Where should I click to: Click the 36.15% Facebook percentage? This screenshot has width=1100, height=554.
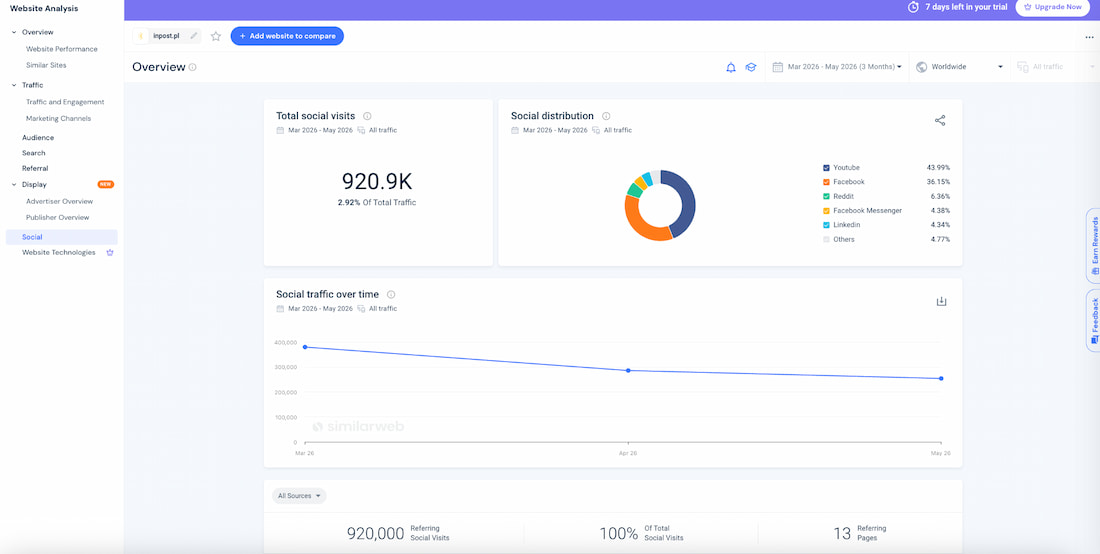coord(938,182)
